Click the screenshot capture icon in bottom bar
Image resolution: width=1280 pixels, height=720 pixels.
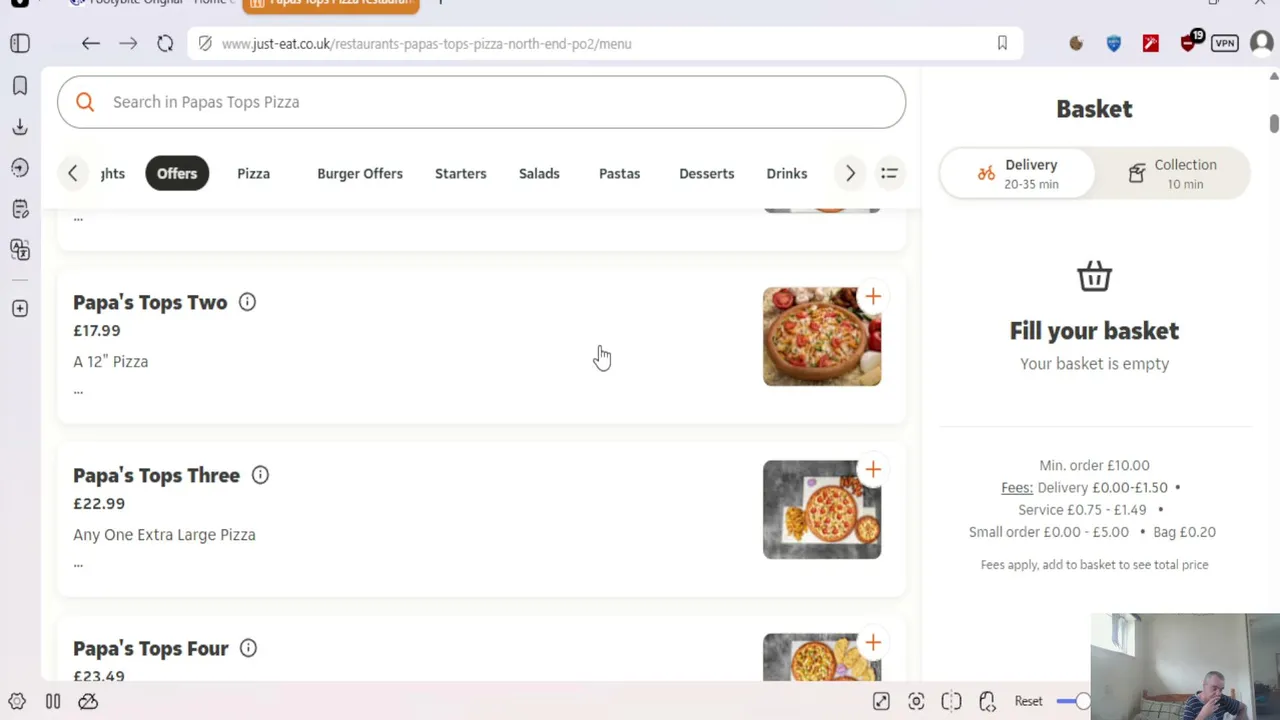pyautogui.click(x=916, y=702)
